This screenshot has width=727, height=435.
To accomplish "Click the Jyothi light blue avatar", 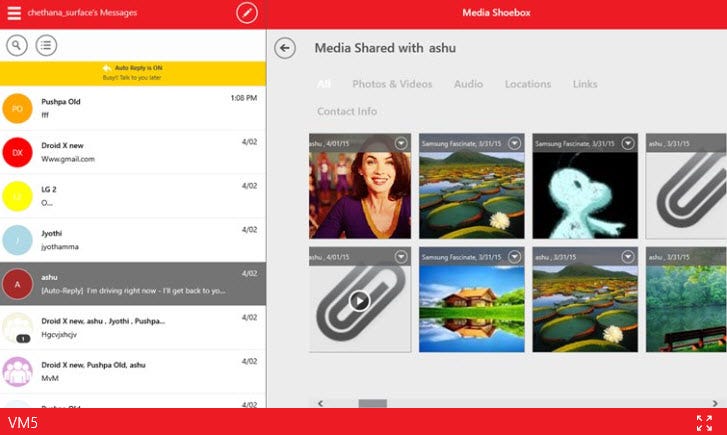I will click(x=17, y=240).
